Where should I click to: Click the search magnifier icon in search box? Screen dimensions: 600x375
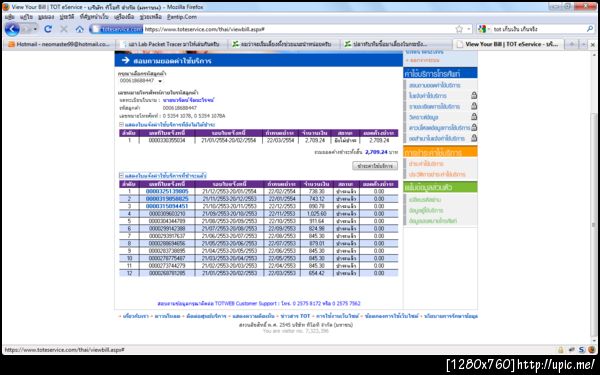tap(590, 29)
